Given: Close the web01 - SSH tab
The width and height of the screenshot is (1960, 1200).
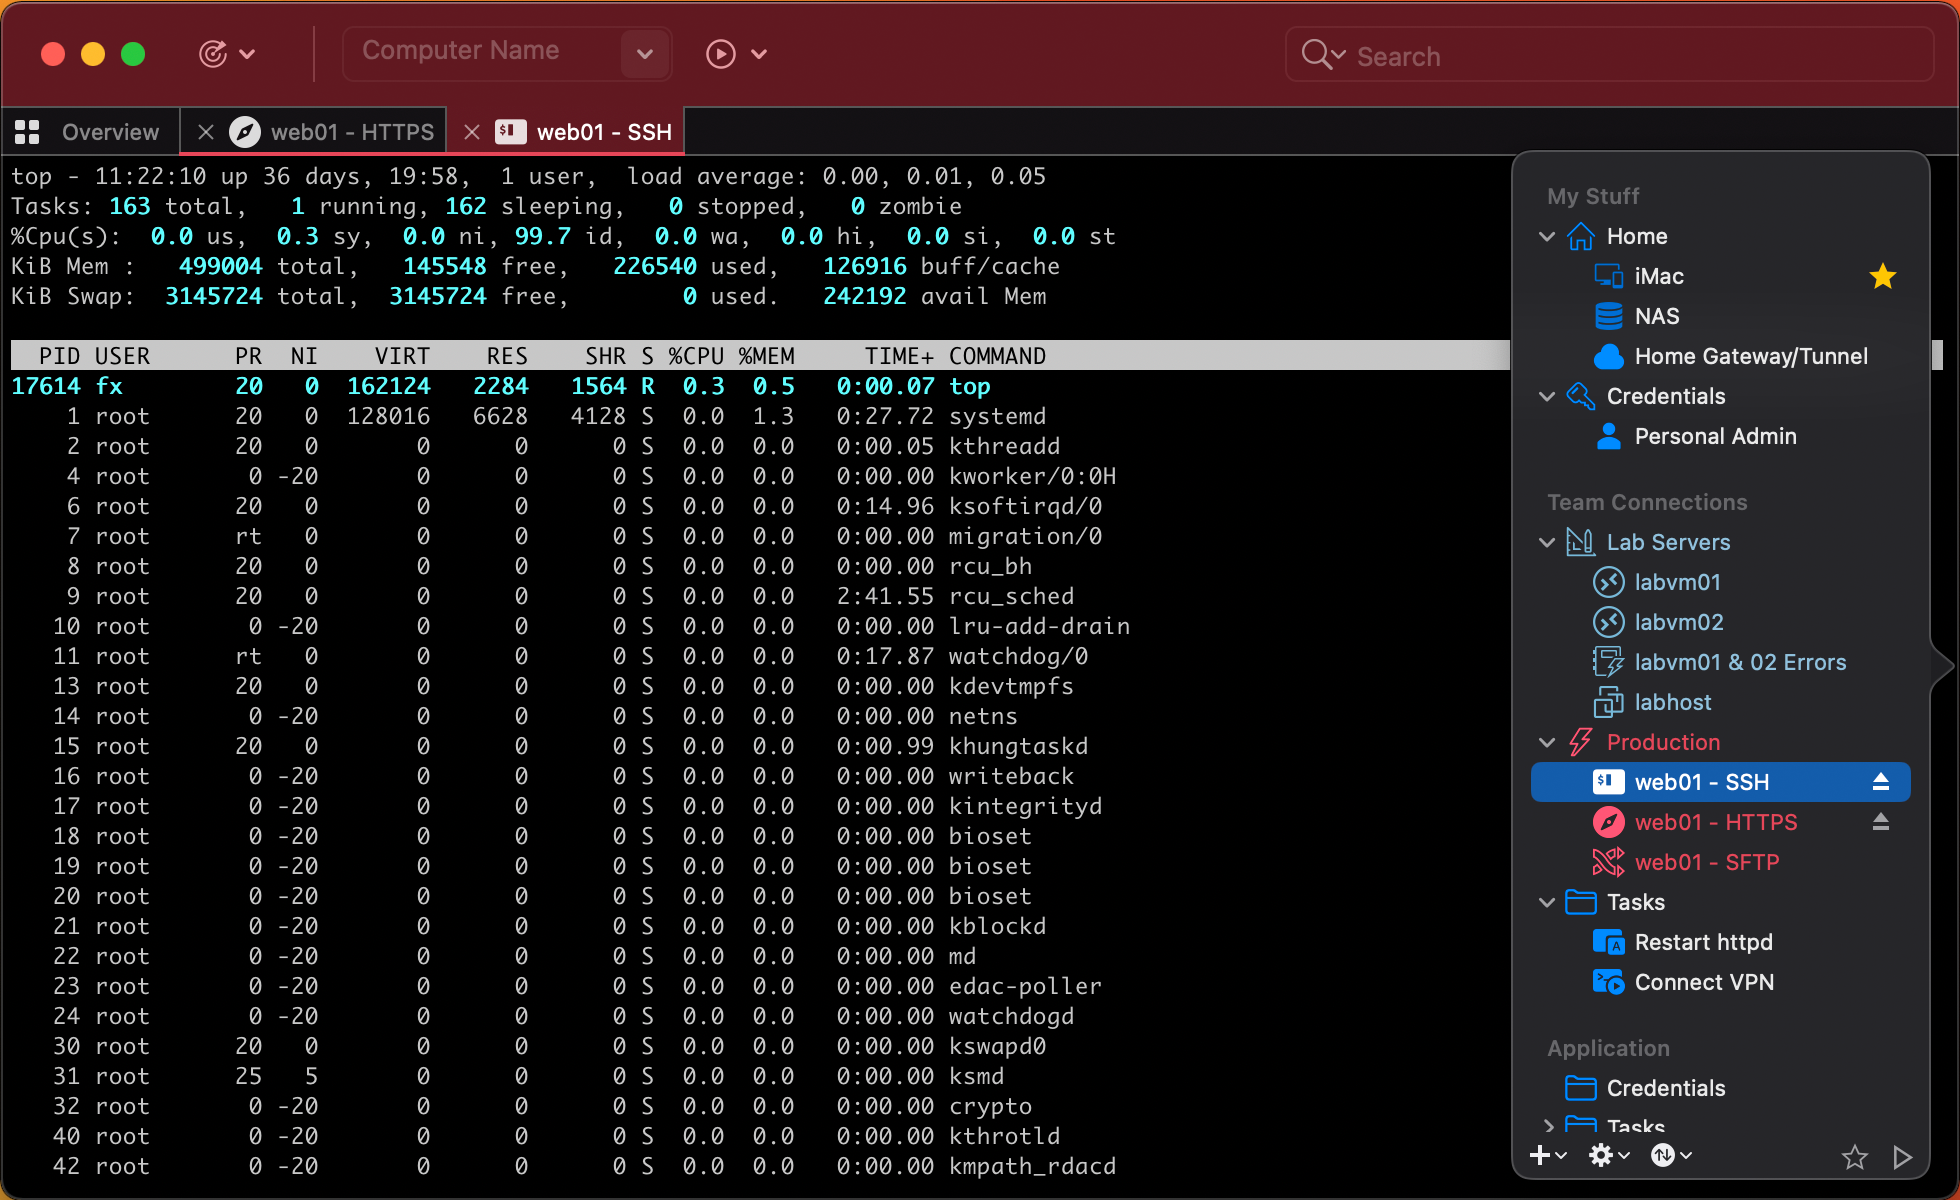Looking at the screenshot, I should [x=472, y=132].
